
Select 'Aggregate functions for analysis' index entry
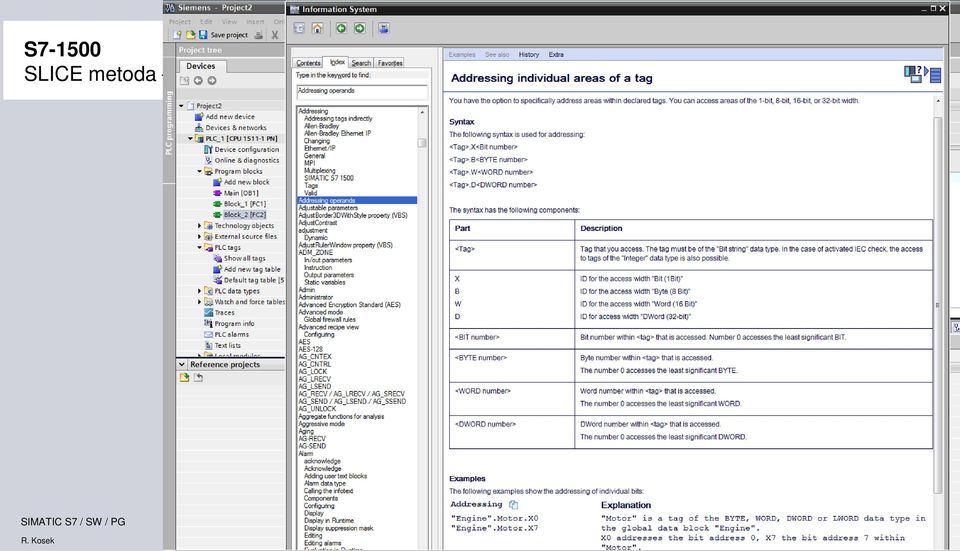(341, 416)
